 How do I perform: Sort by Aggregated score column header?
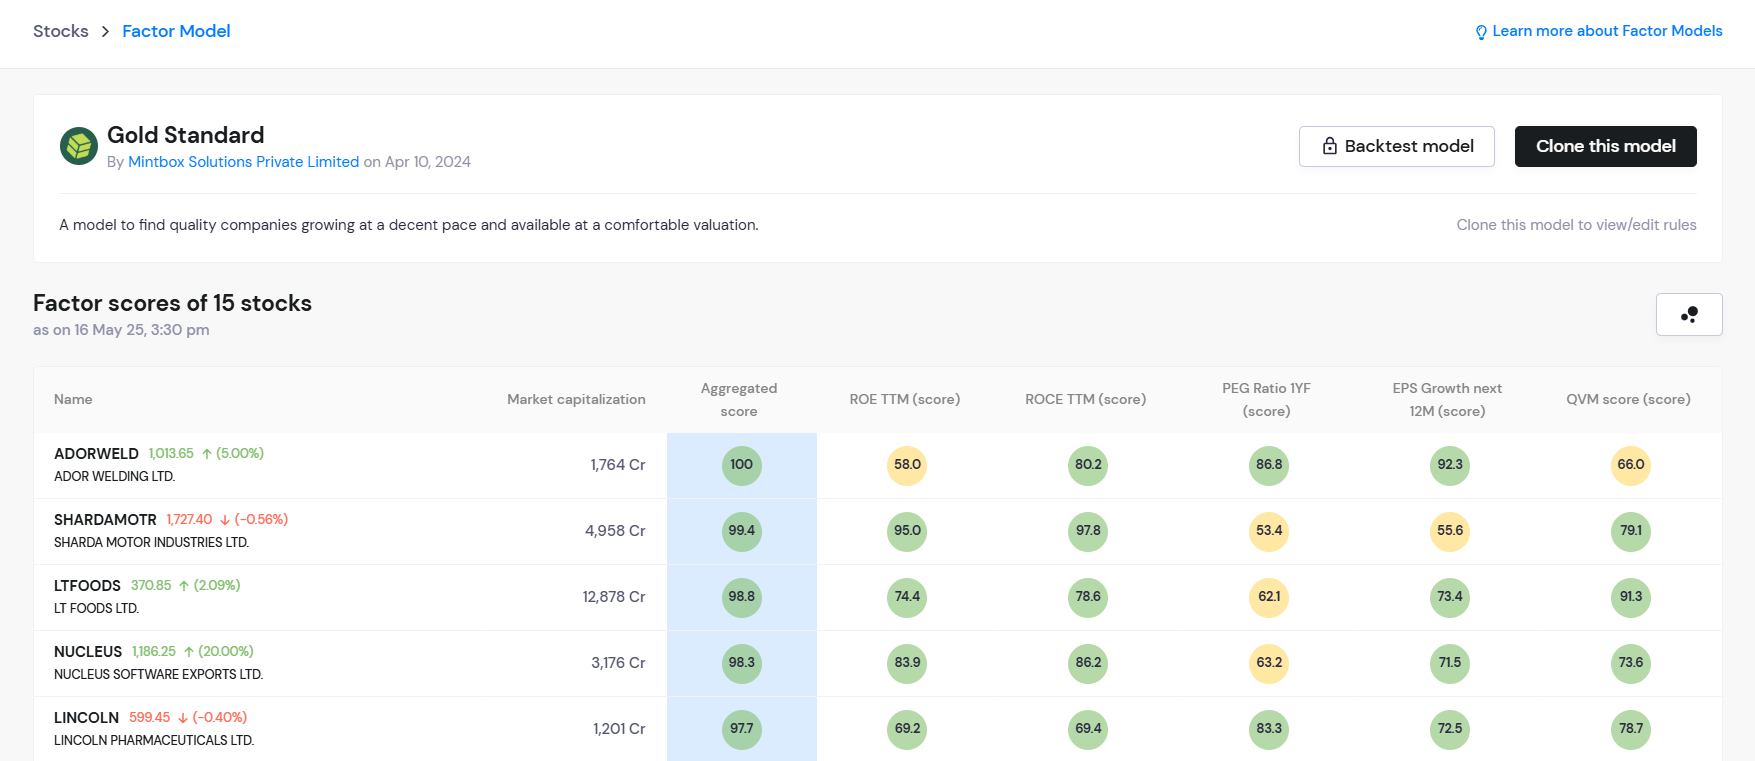point(739,400)
